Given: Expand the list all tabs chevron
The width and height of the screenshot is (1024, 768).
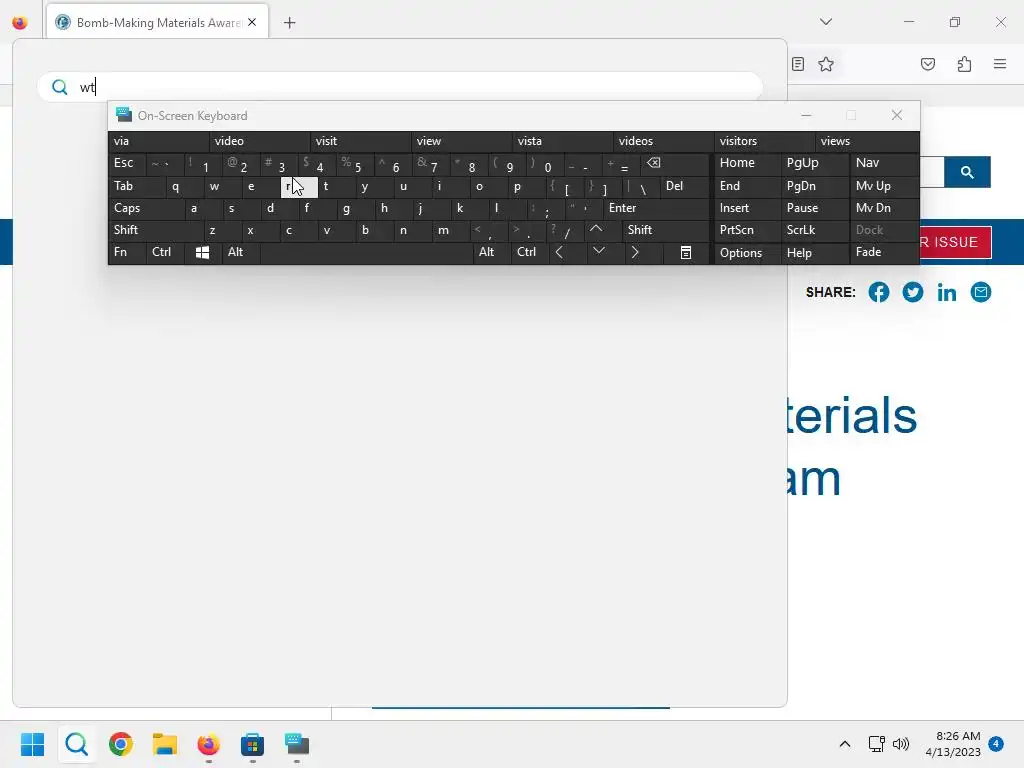Looking at the screenshot, I should point(826,22).
